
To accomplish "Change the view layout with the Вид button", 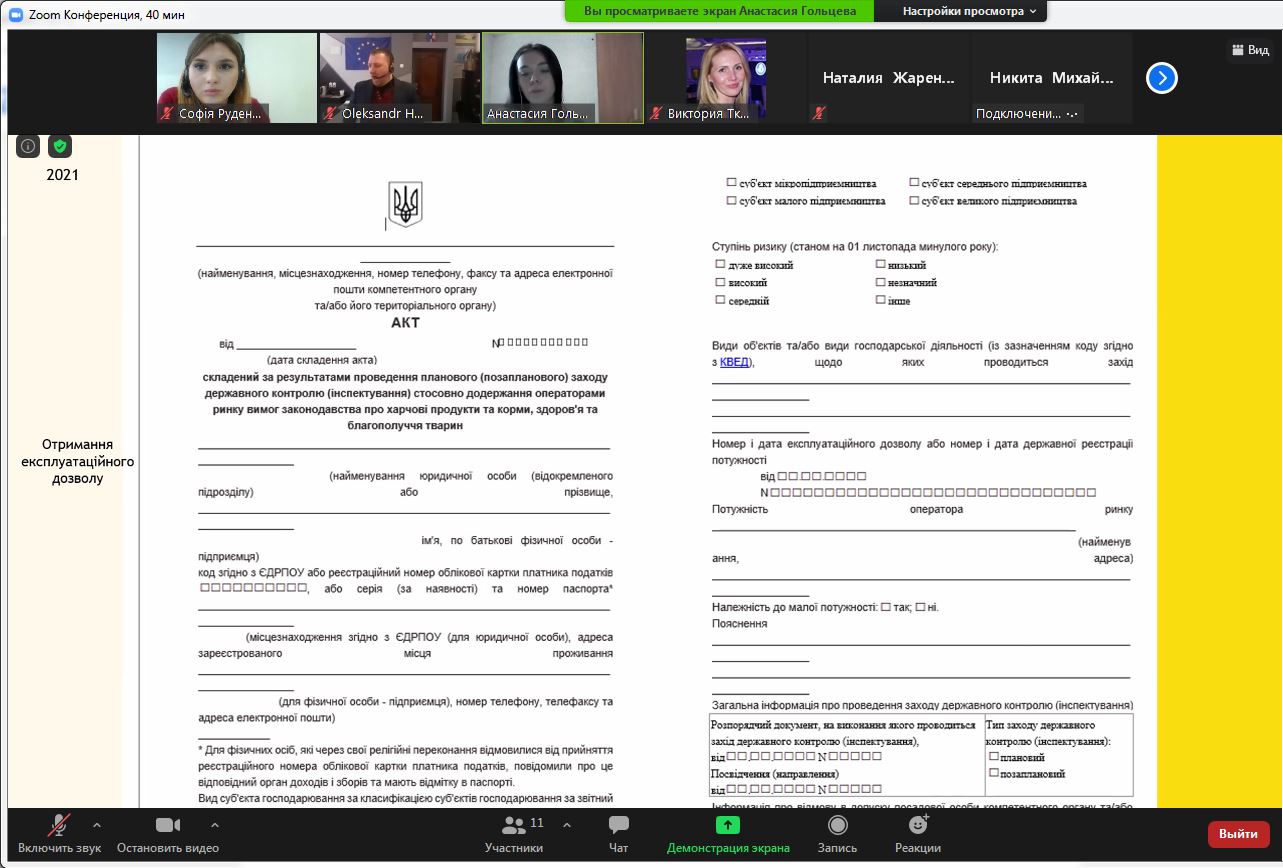I will (1251, 49).
